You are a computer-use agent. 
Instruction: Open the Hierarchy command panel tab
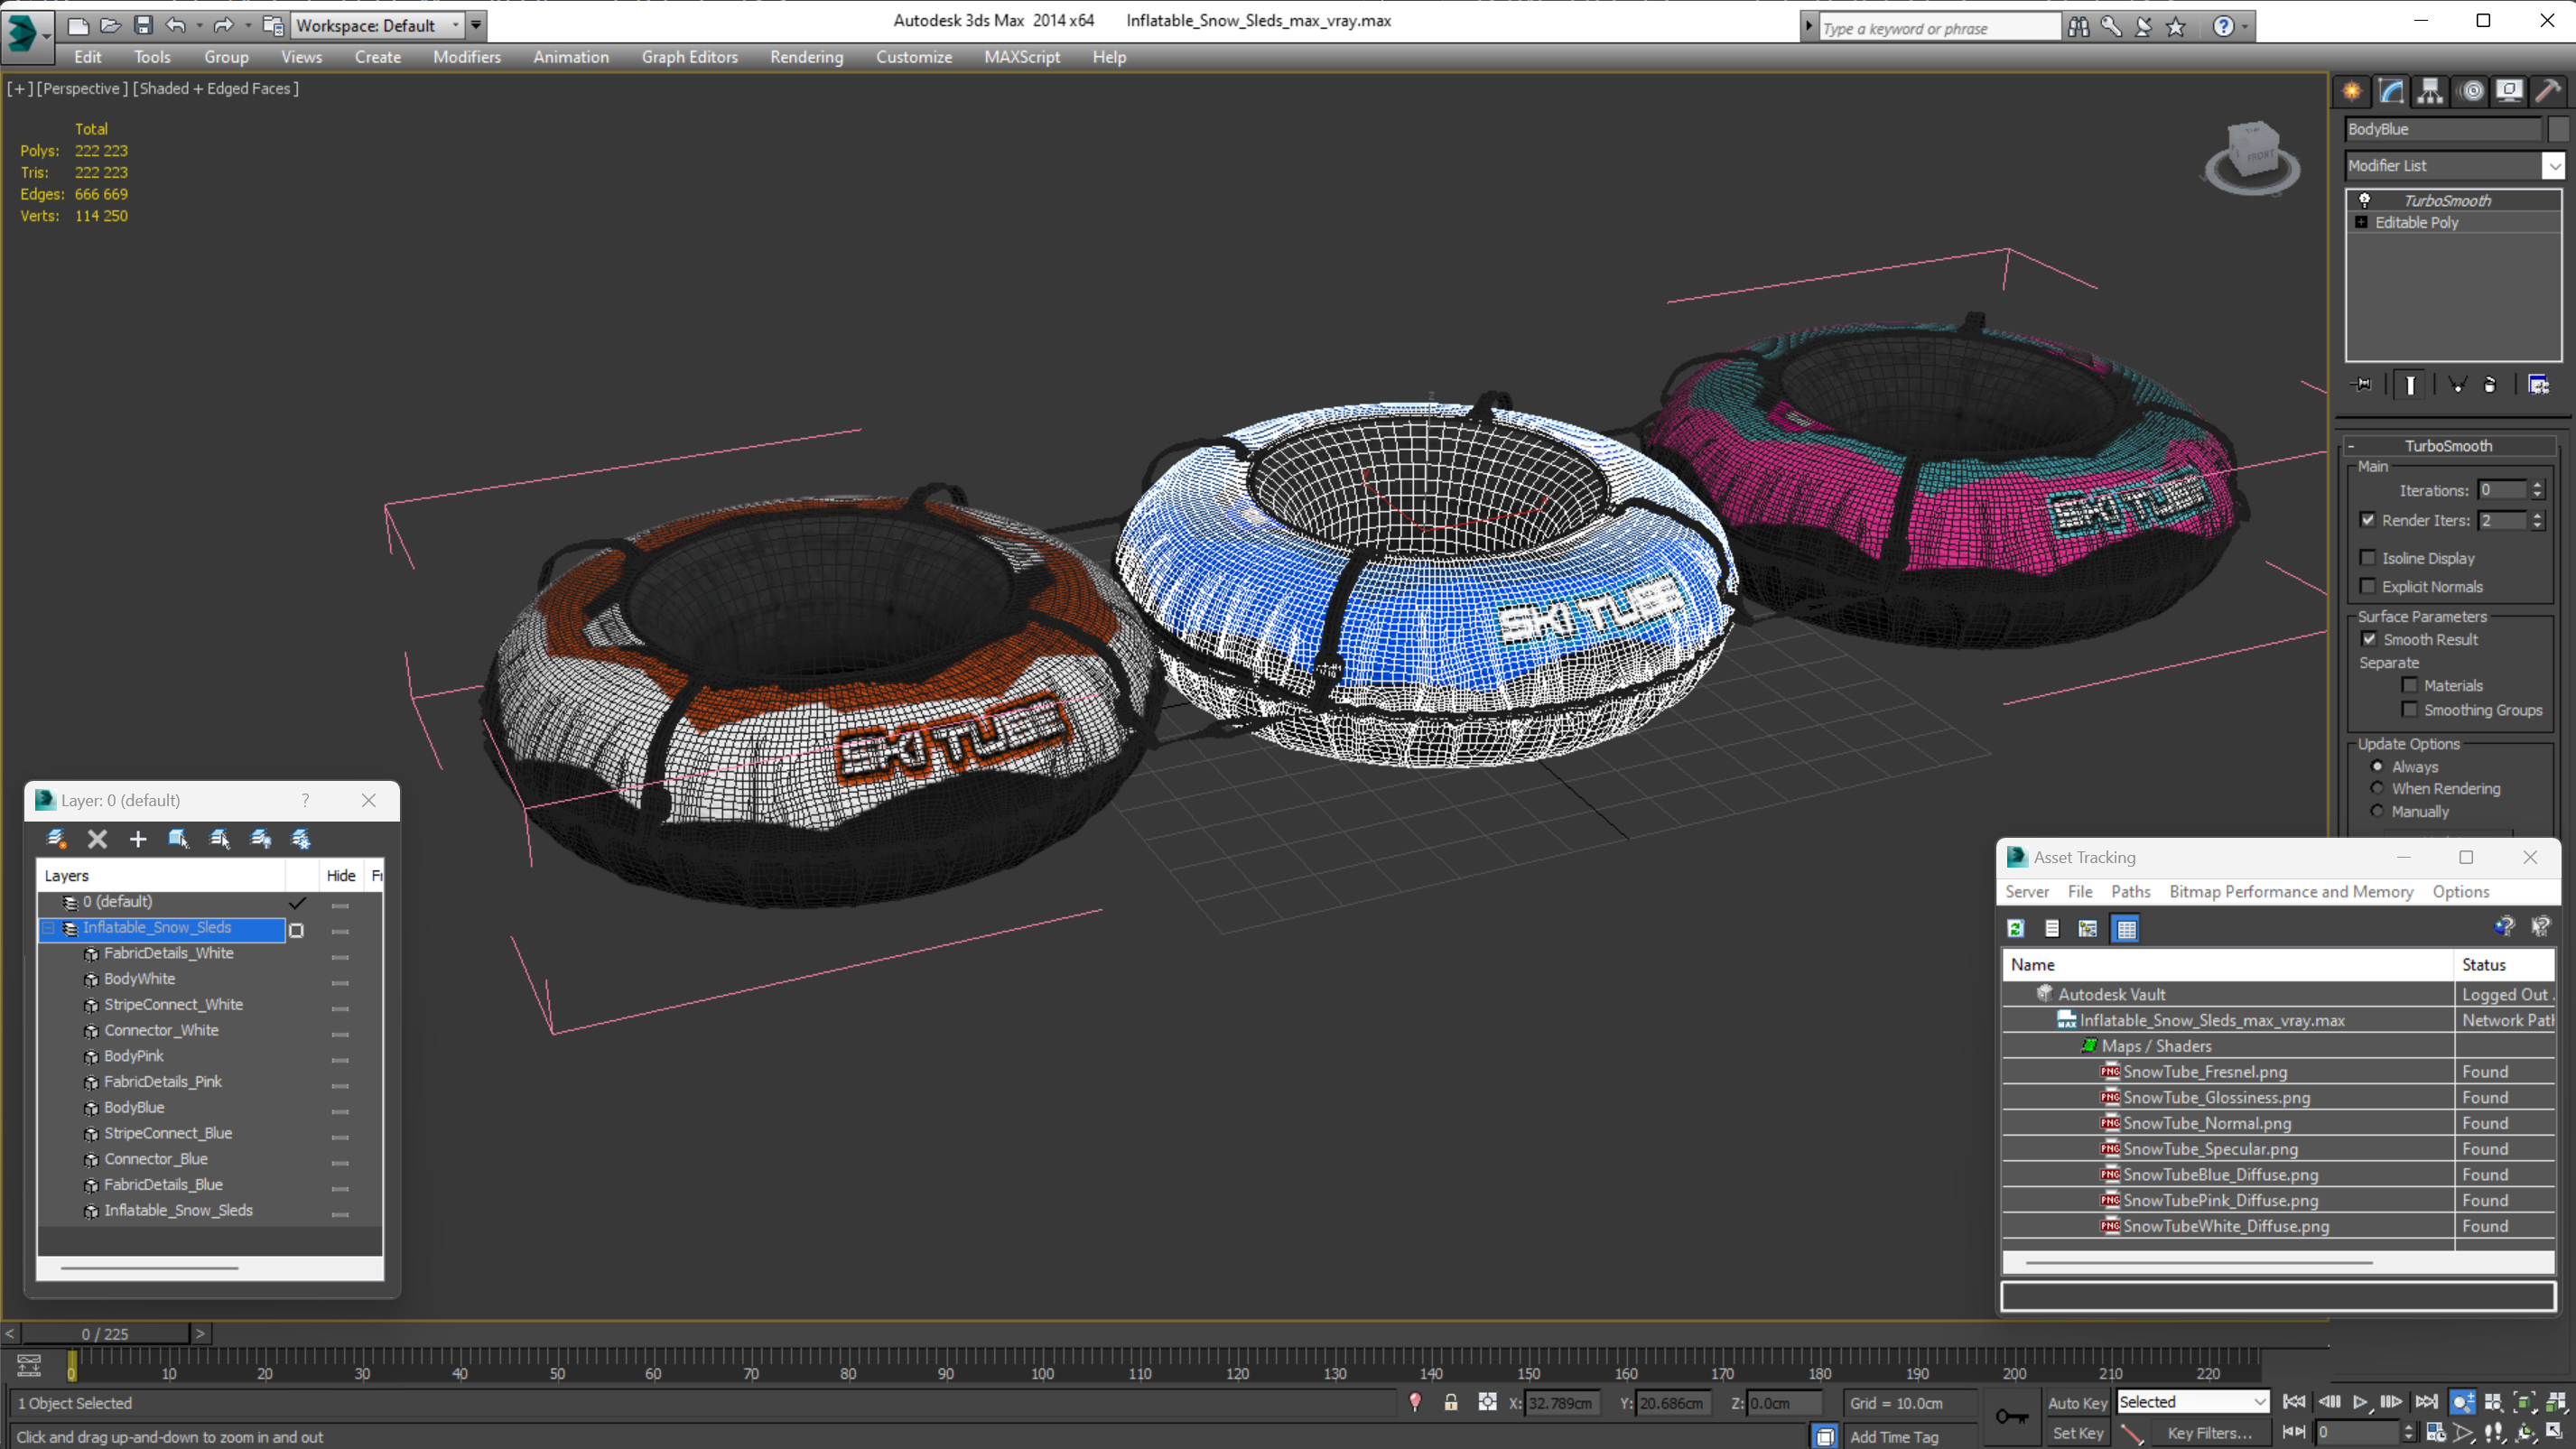[2430, 91]
